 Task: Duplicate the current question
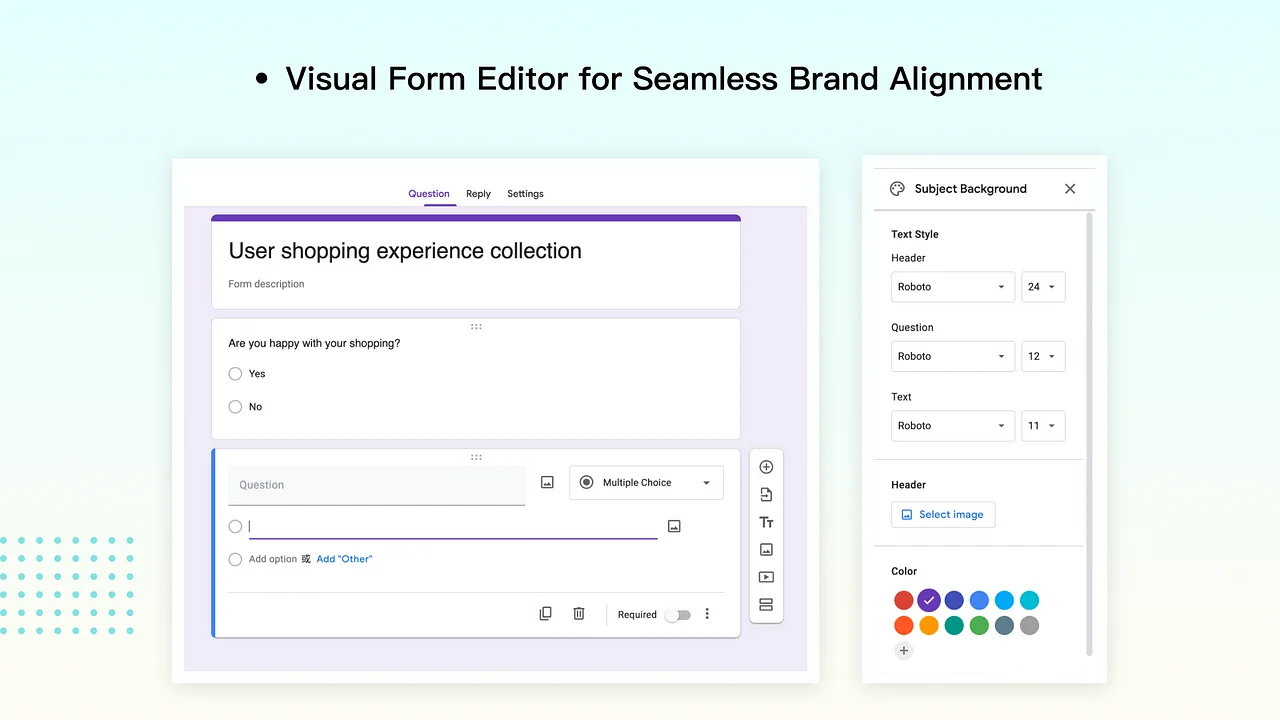pyautogui.click(x=545, y=614)
